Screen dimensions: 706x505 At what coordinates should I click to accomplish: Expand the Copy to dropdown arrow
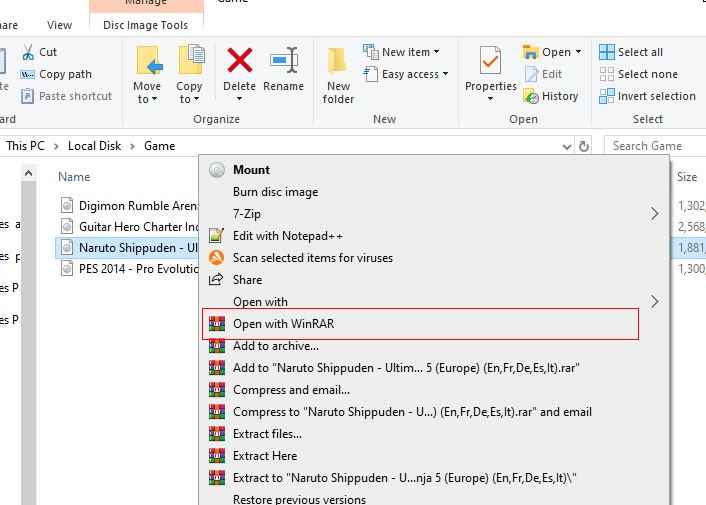click(x=196, y=99)
